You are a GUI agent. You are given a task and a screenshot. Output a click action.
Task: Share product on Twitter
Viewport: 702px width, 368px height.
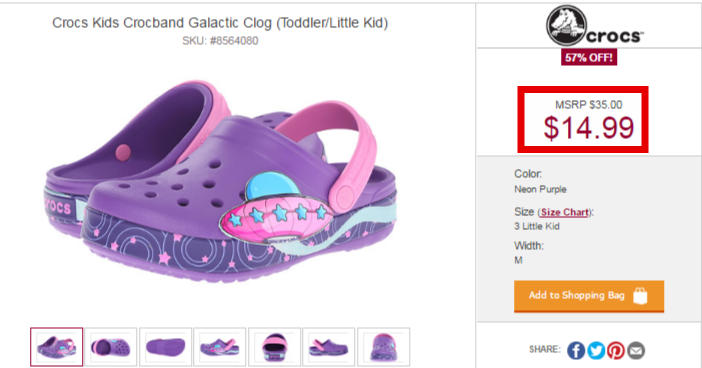(596, 351)
